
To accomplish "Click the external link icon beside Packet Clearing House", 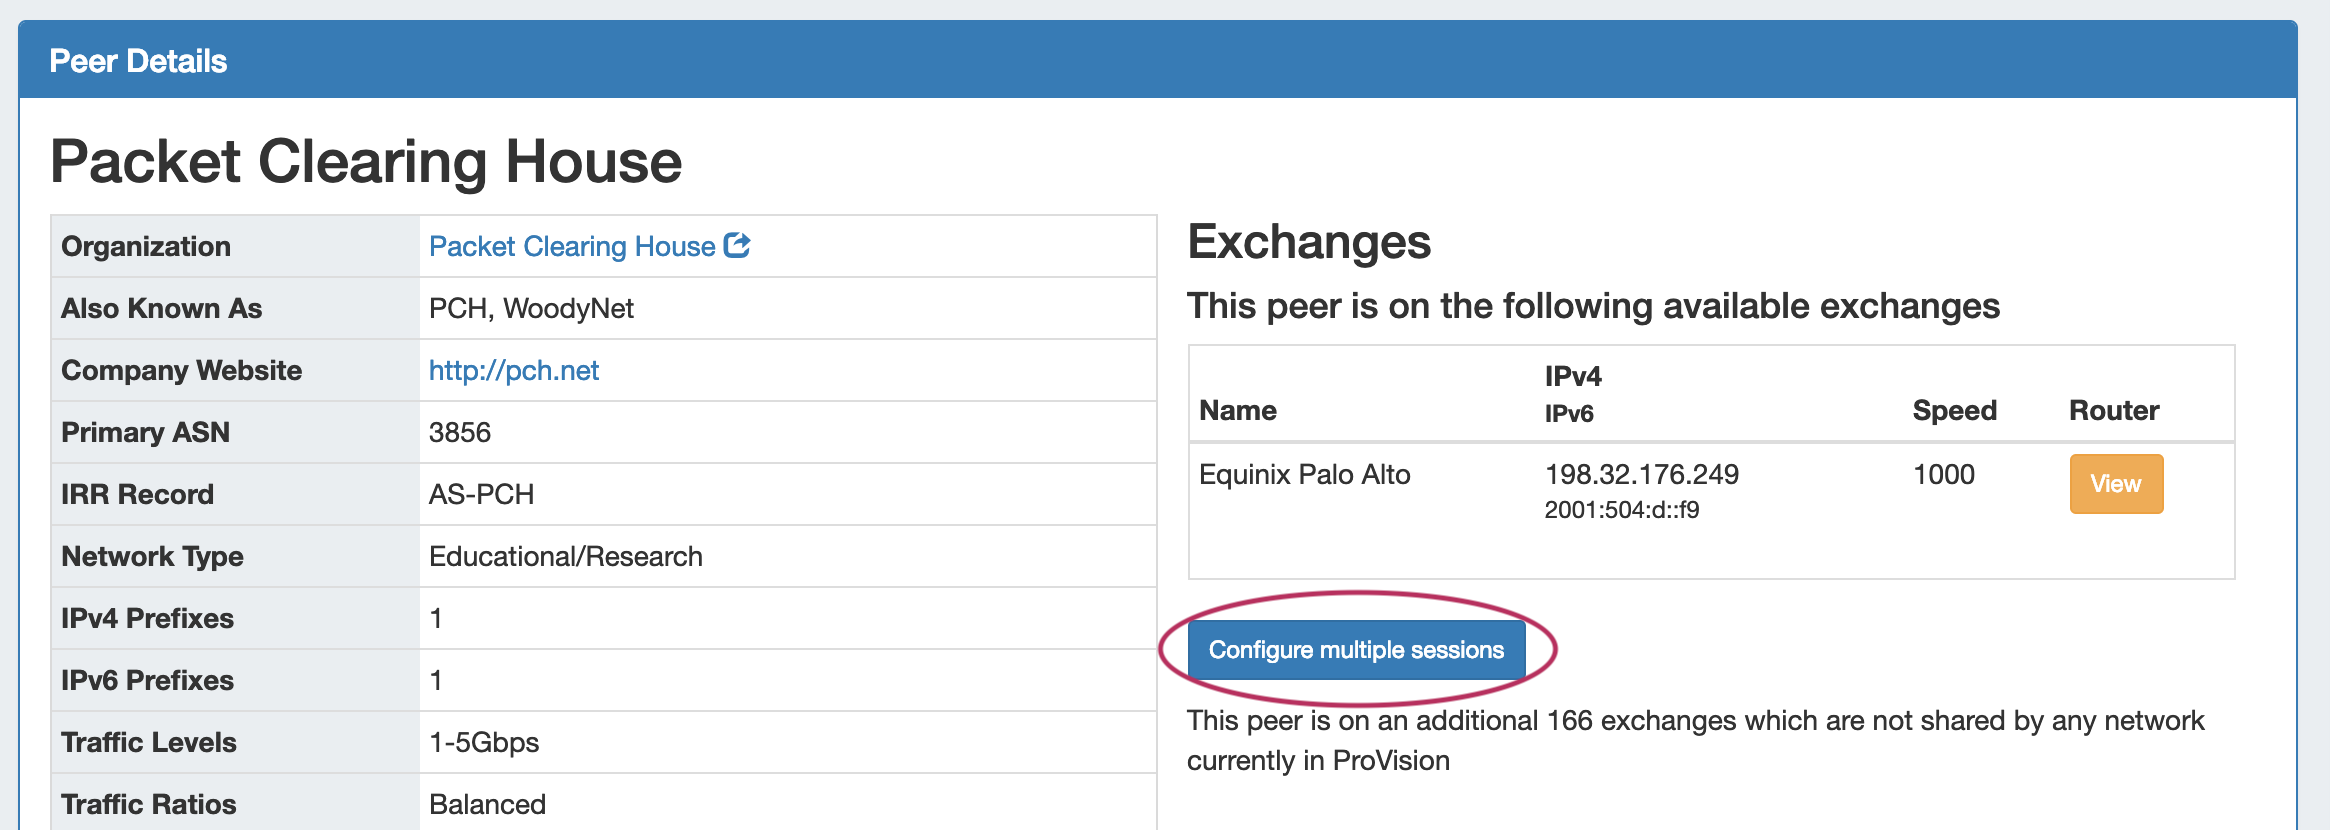I will (x=737, y=245).
